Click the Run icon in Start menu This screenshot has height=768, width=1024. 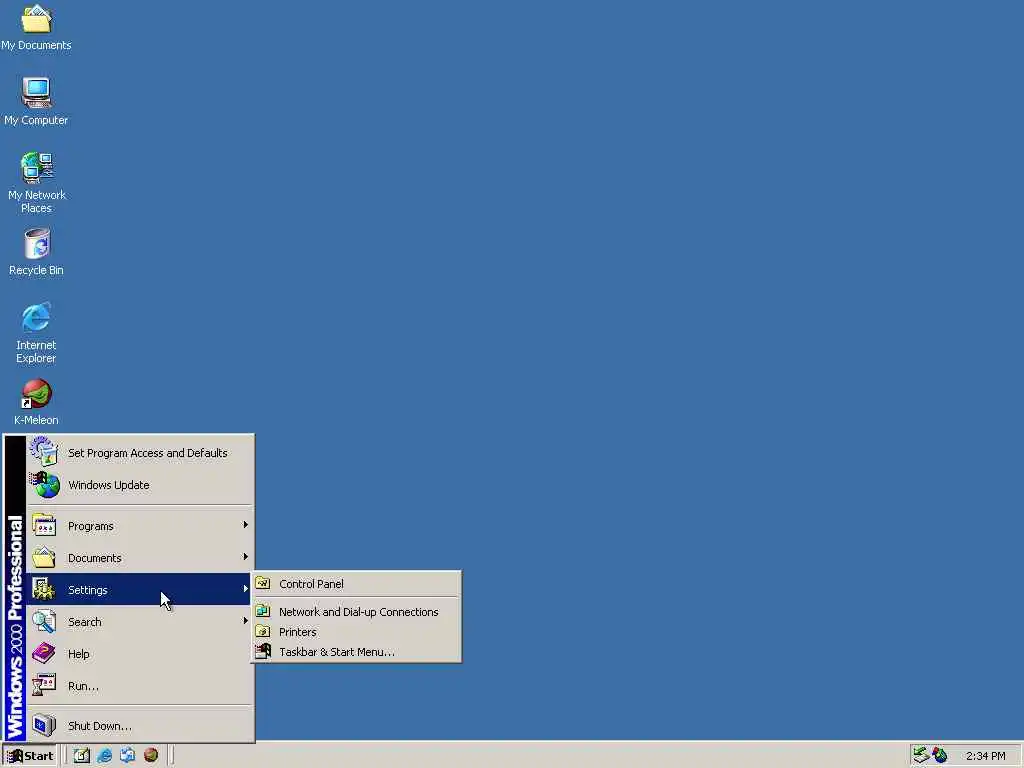coord(44,685)
